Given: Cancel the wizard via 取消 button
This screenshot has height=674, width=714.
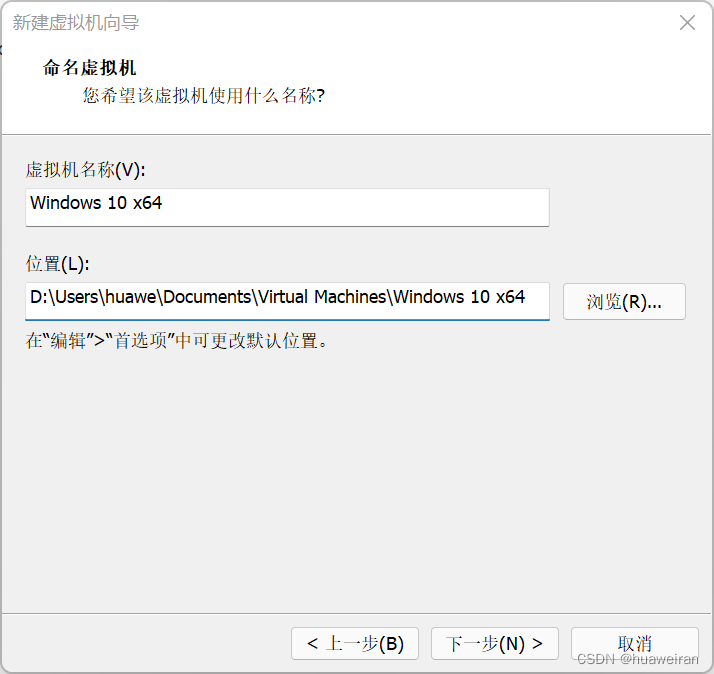Looking at the screenshot, I should click(x=635, y=643).
